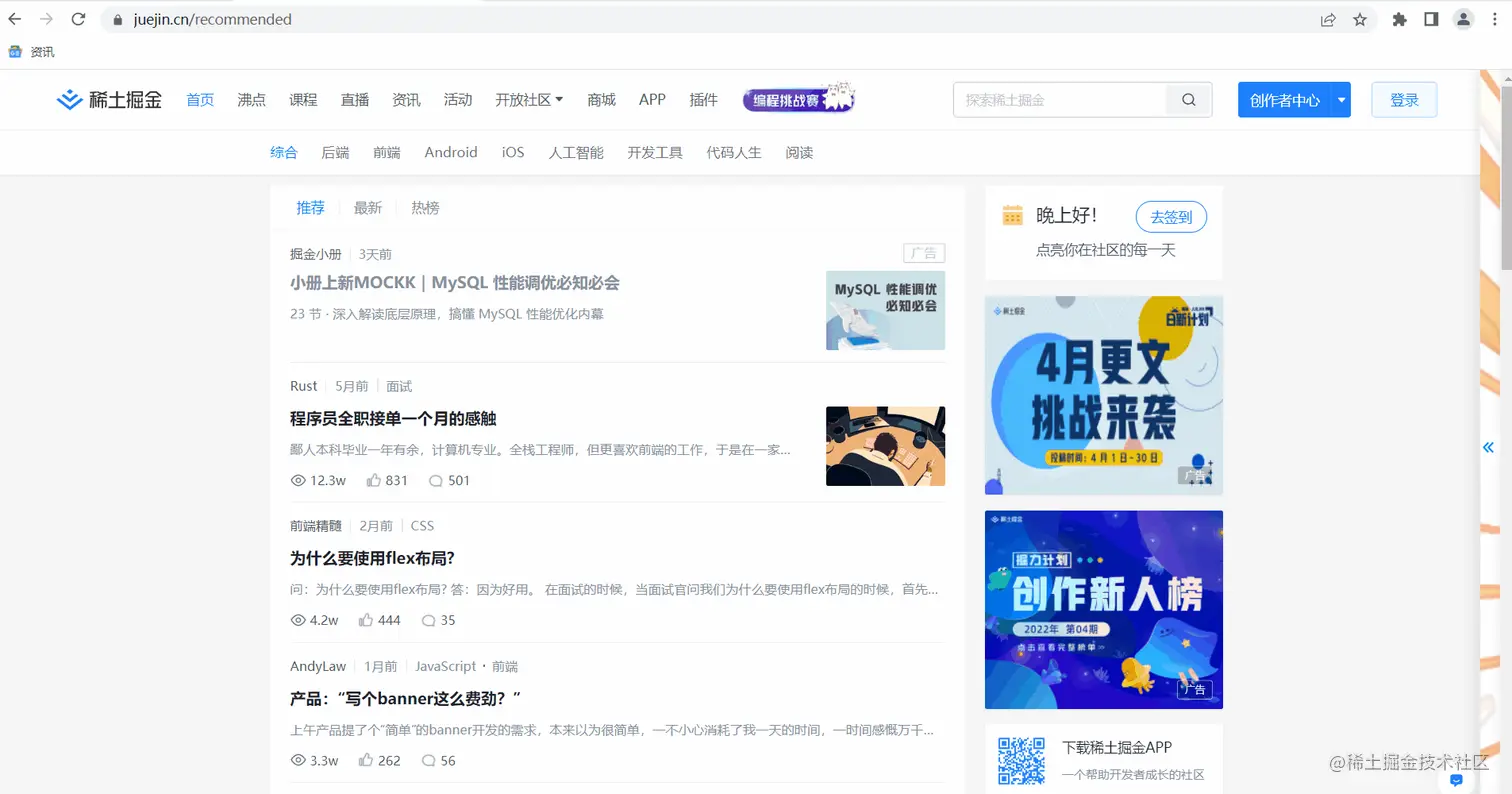Go to the 首页 navigation item

(200, 99)
